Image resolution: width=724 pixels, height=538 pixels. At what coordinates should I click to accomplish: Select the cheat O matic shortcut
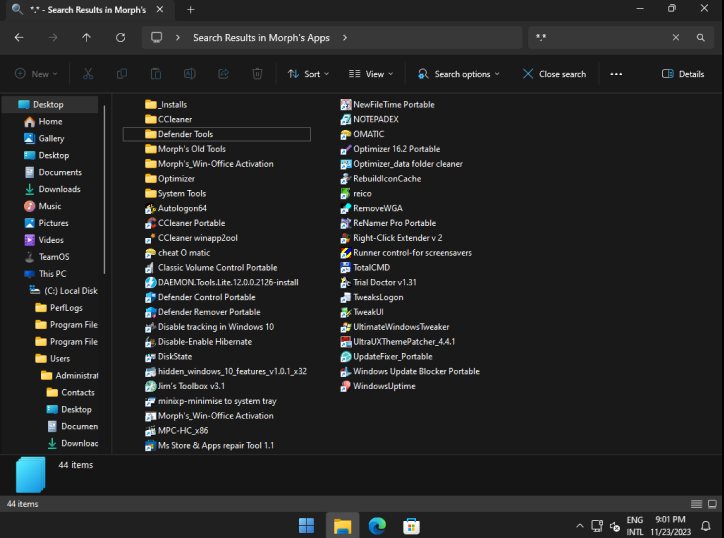(x=178, y=253)
